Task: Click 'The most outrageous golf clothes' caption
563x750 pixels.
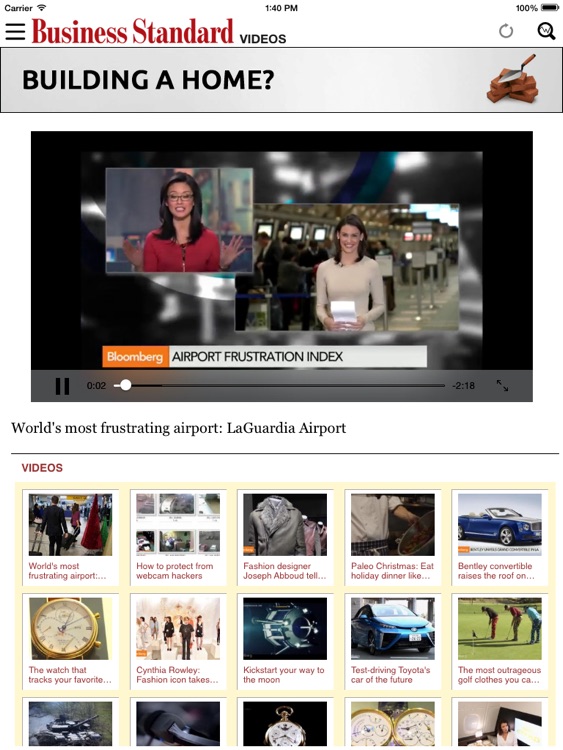Action: [x=499, y=674]
